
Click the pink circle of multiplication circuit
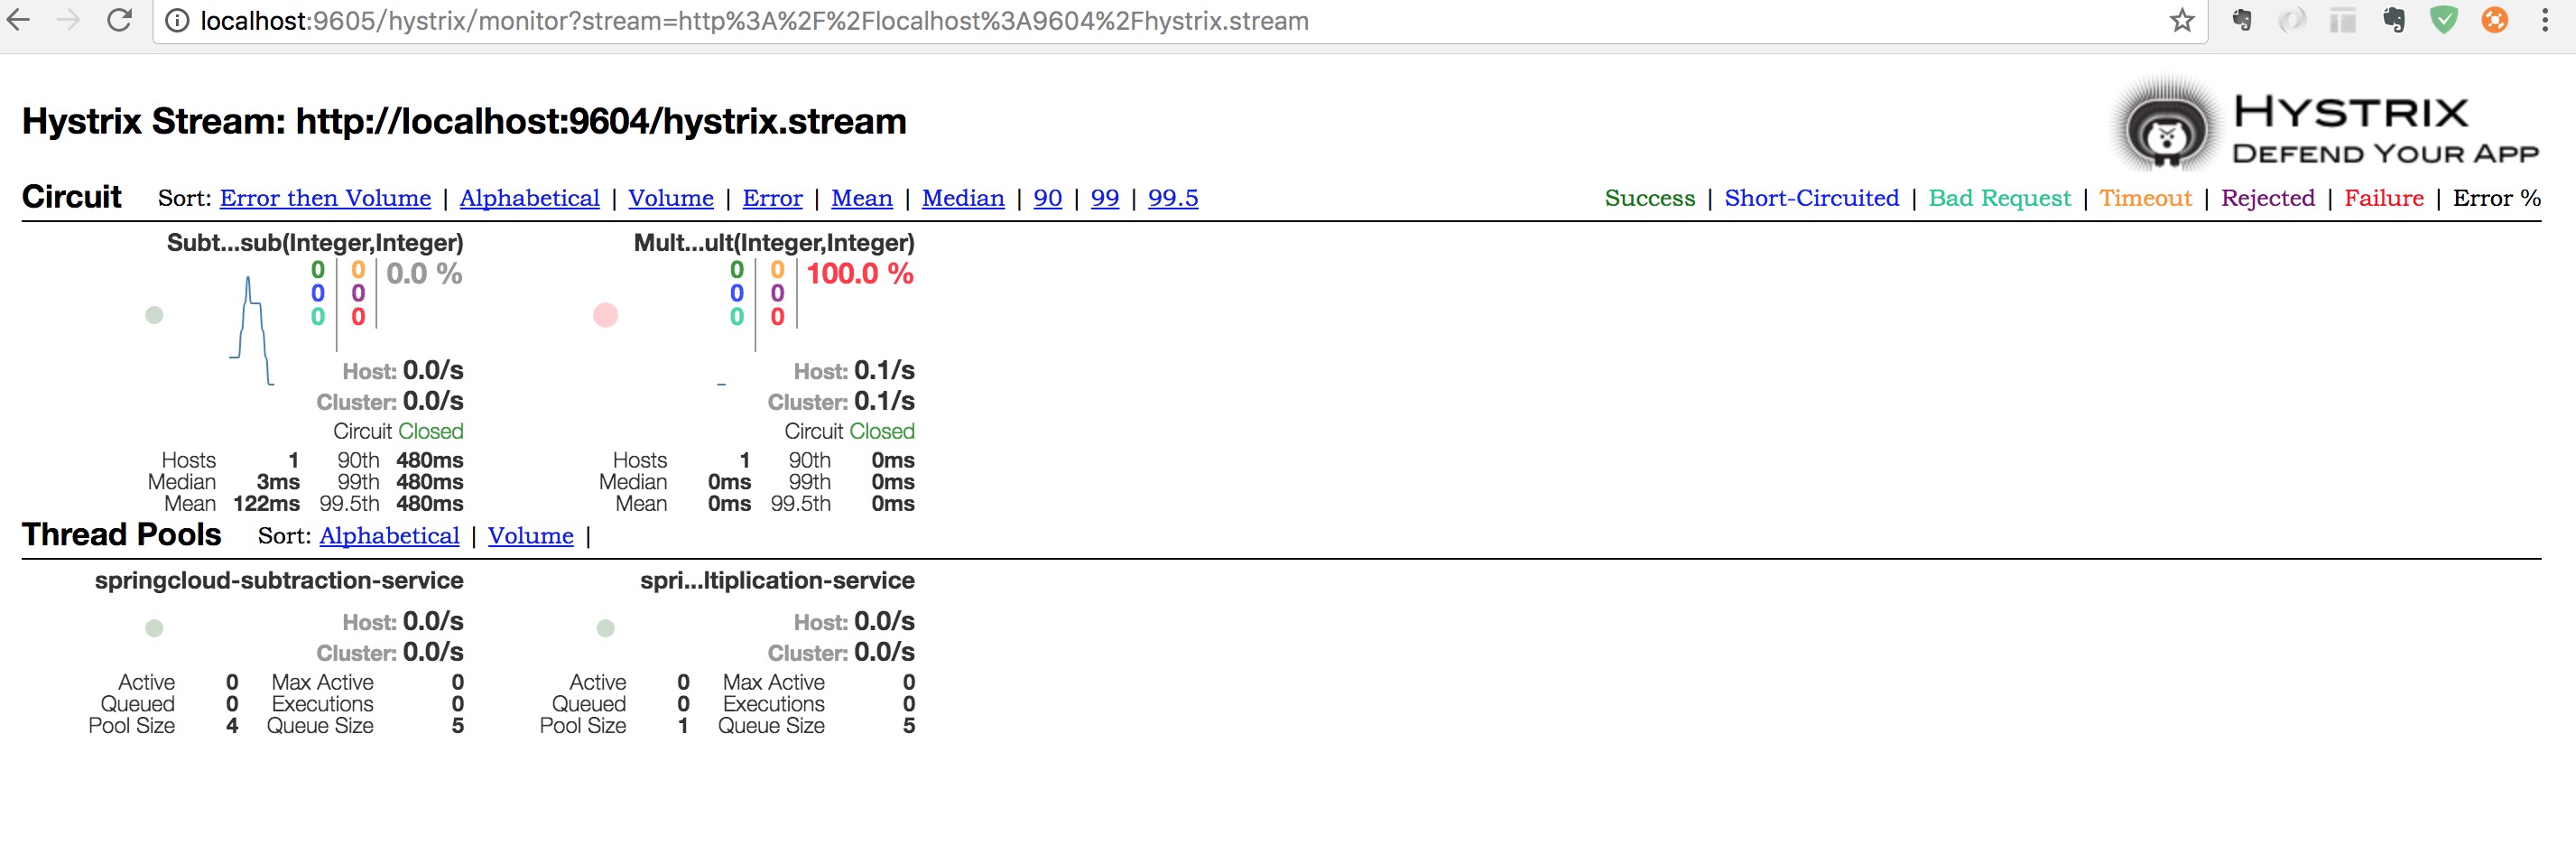point(605,315)
